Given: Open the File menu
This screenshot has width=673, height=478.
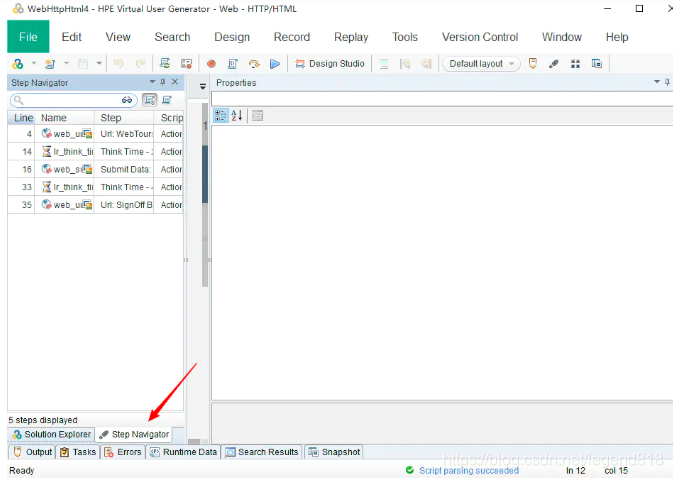Looking at the screenshot, I should pyautogui.click(x=28, y=37).
